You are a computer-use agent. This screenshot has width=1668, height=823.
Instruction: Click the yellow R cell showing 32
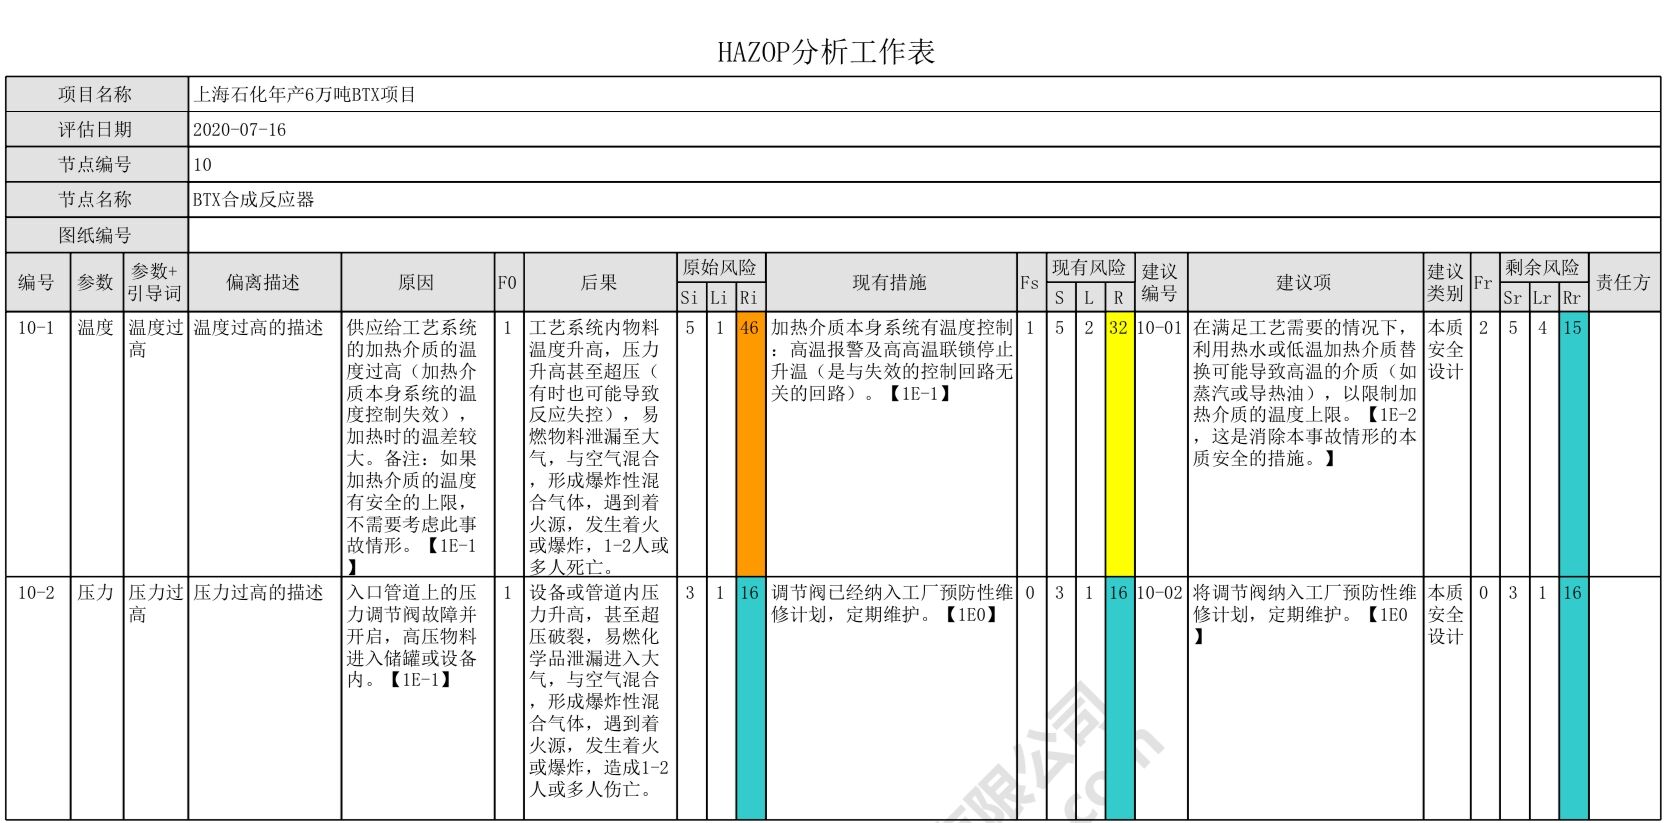[x=1119, y=444]
